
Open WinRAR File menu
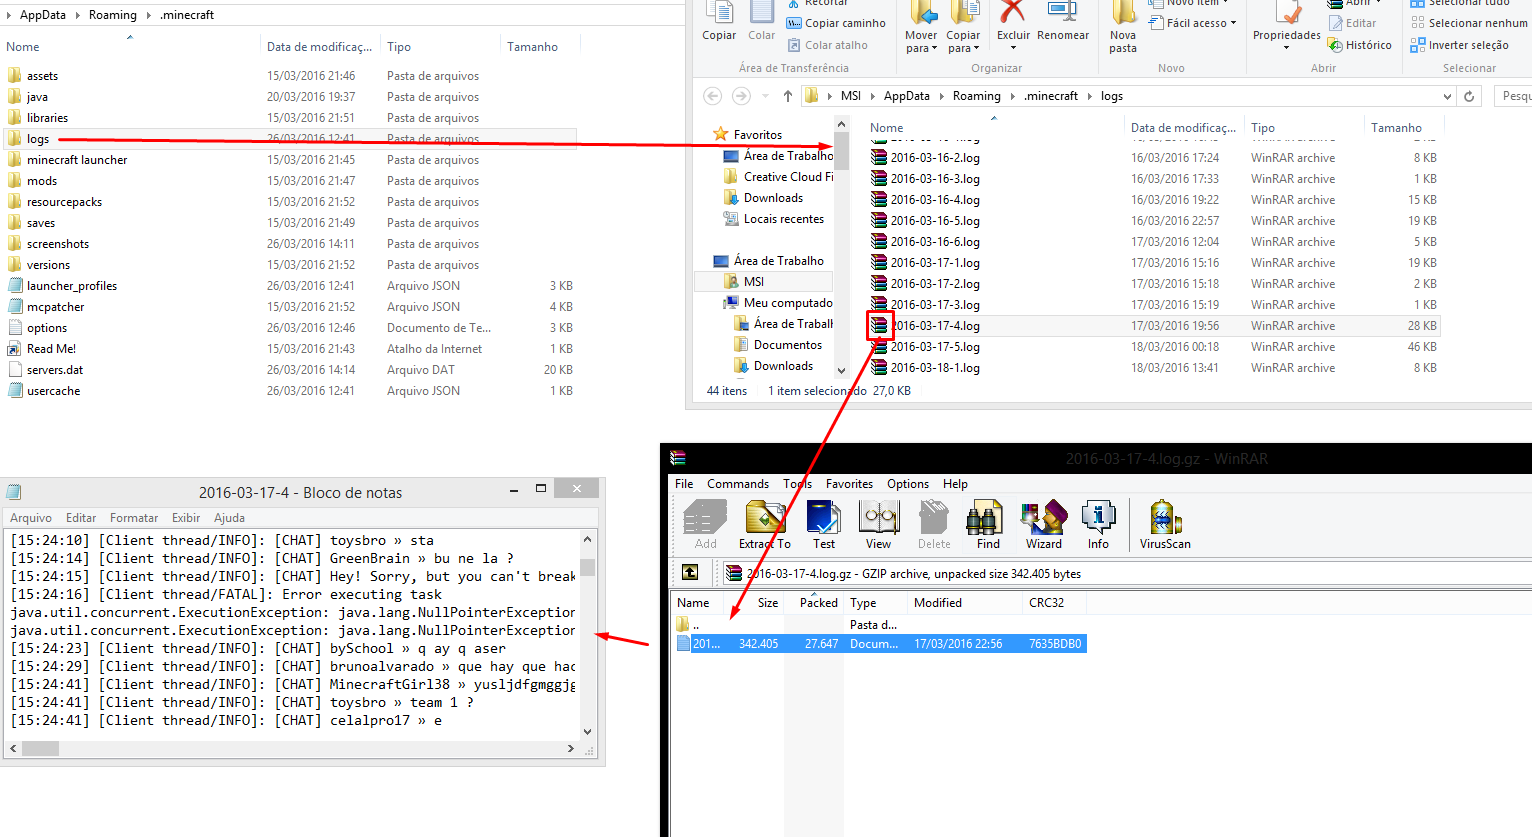pos(684,484)
